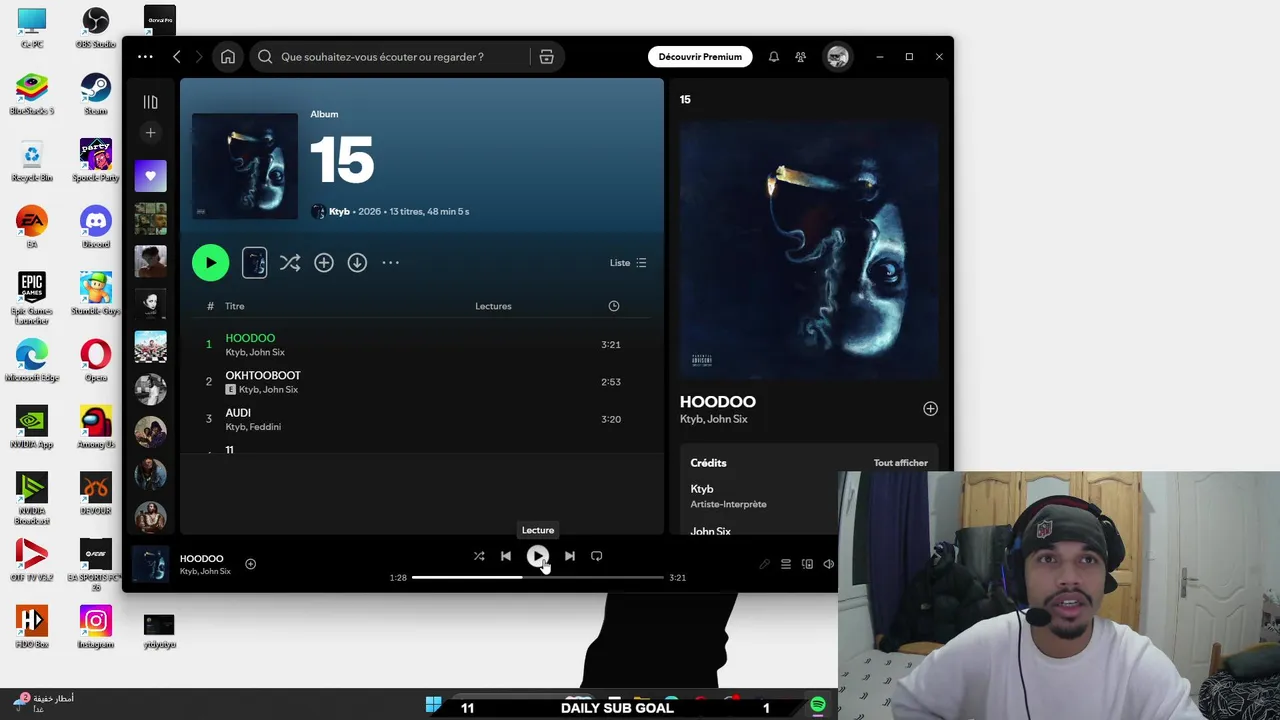Expand the library sidebar icon
1280x720 pixels.
150,102
